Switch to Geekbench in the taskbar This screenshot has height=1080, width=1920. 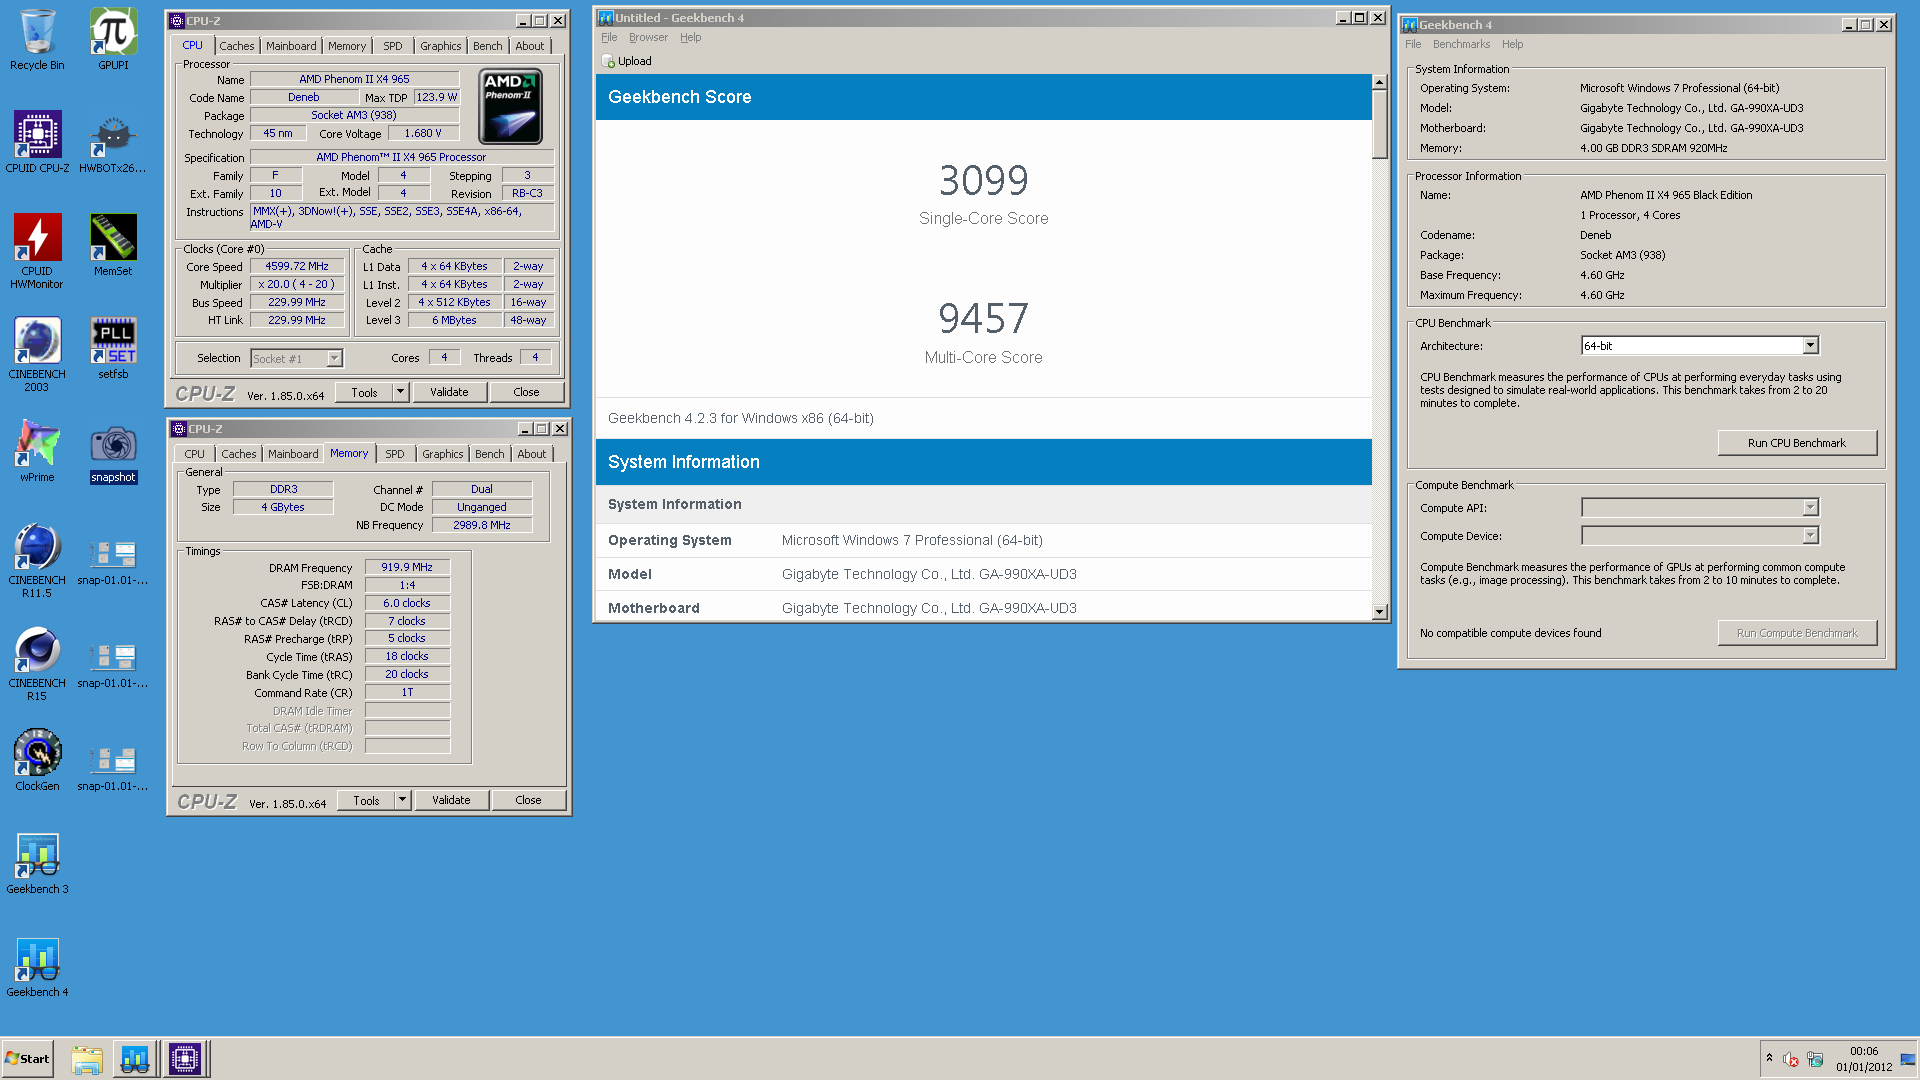point(135,1059)
